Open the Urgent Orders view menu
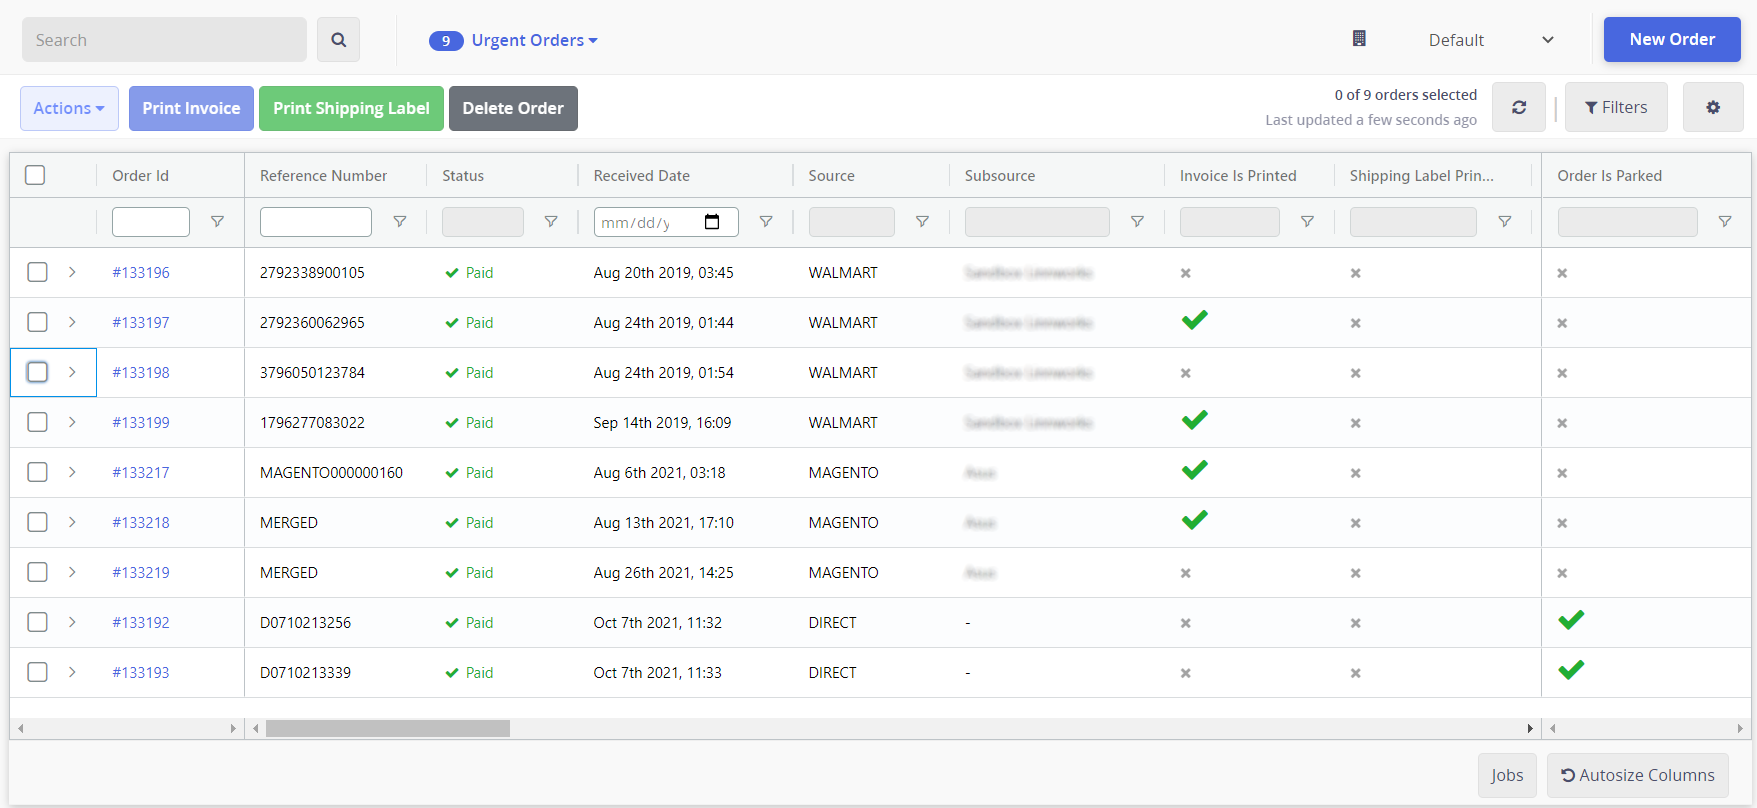 pyautogui.click(x=534, y=40)
